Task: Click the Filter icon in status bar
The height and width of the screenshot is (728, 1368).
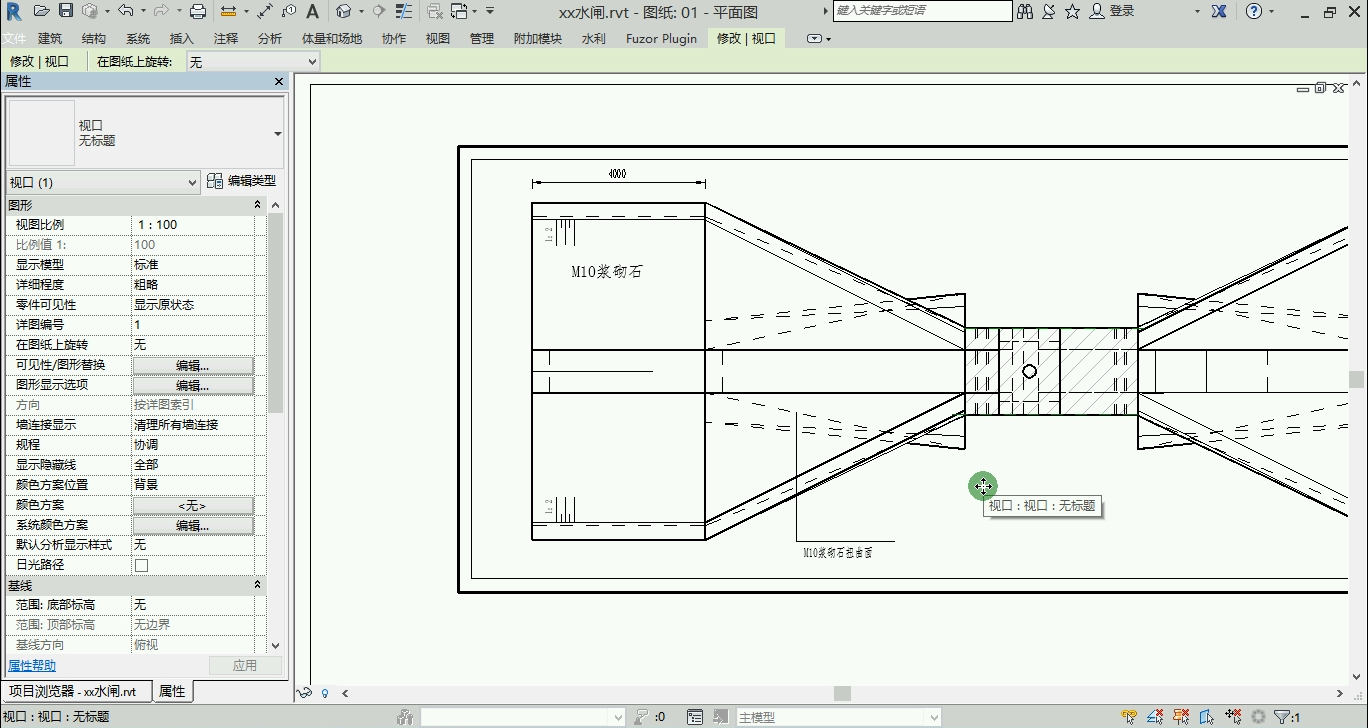Action: coord(1282,717)
